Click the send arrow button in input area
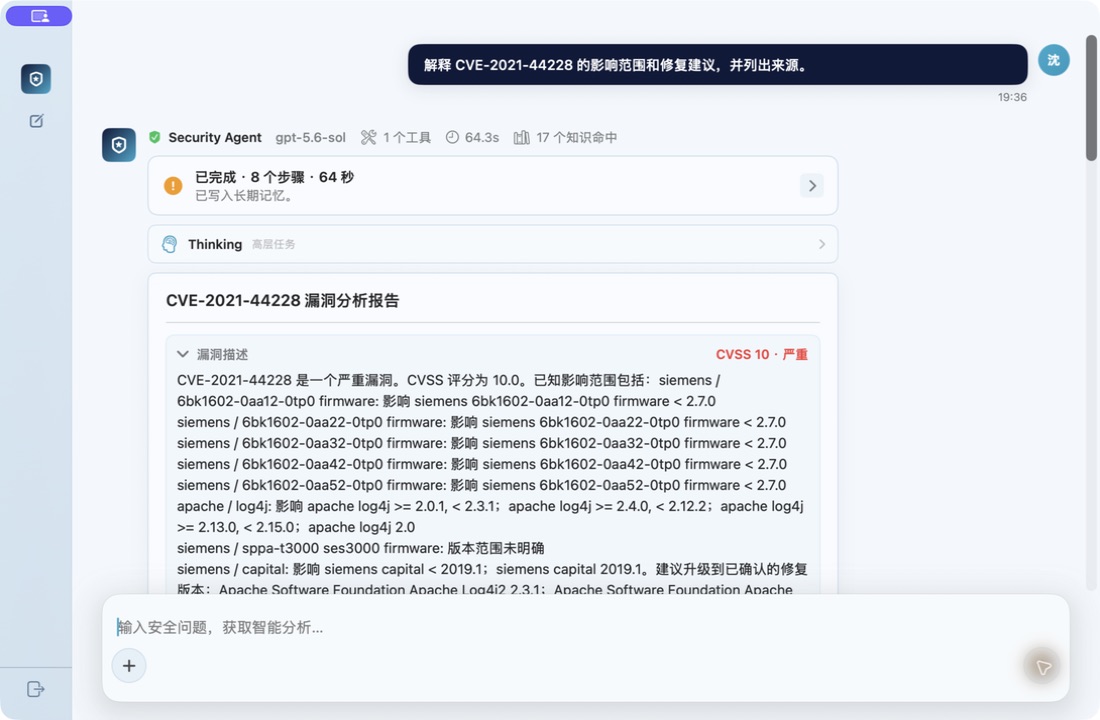 point(1042,666)
